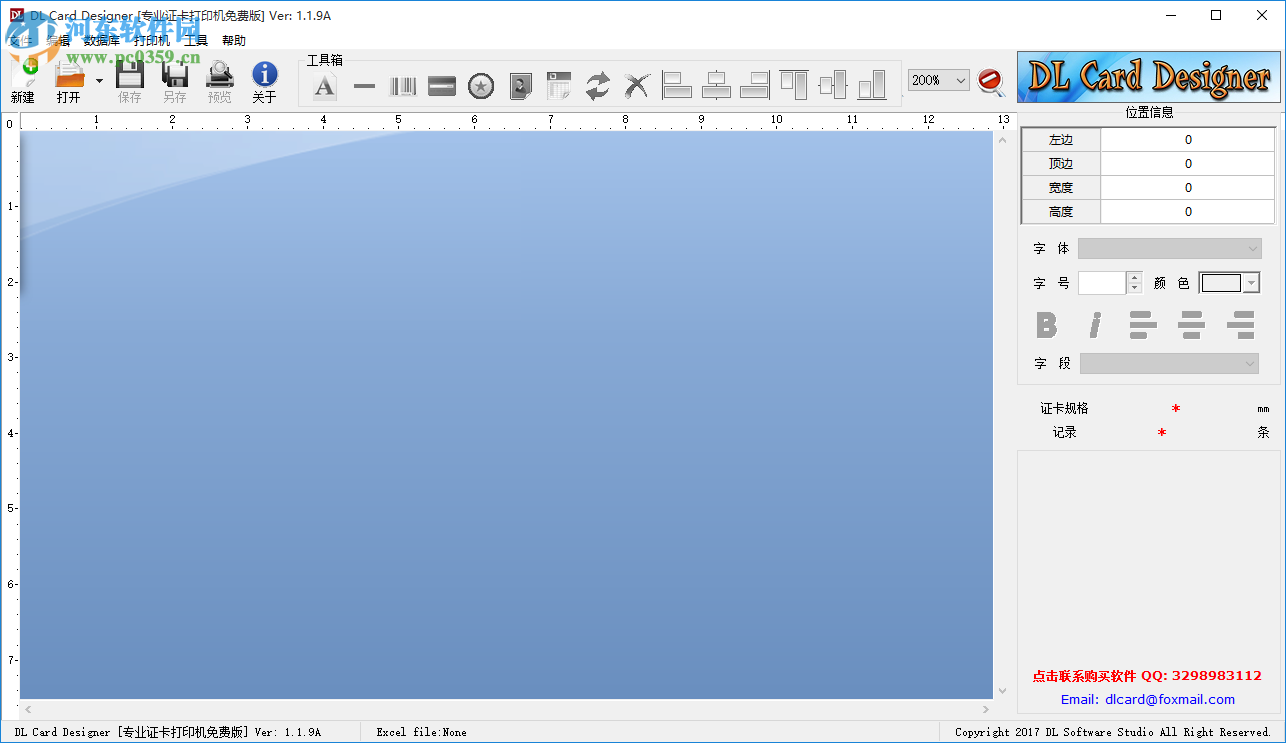
Task: Click the dlcard@foxmail.com email link
Action: click(1147, 699)
